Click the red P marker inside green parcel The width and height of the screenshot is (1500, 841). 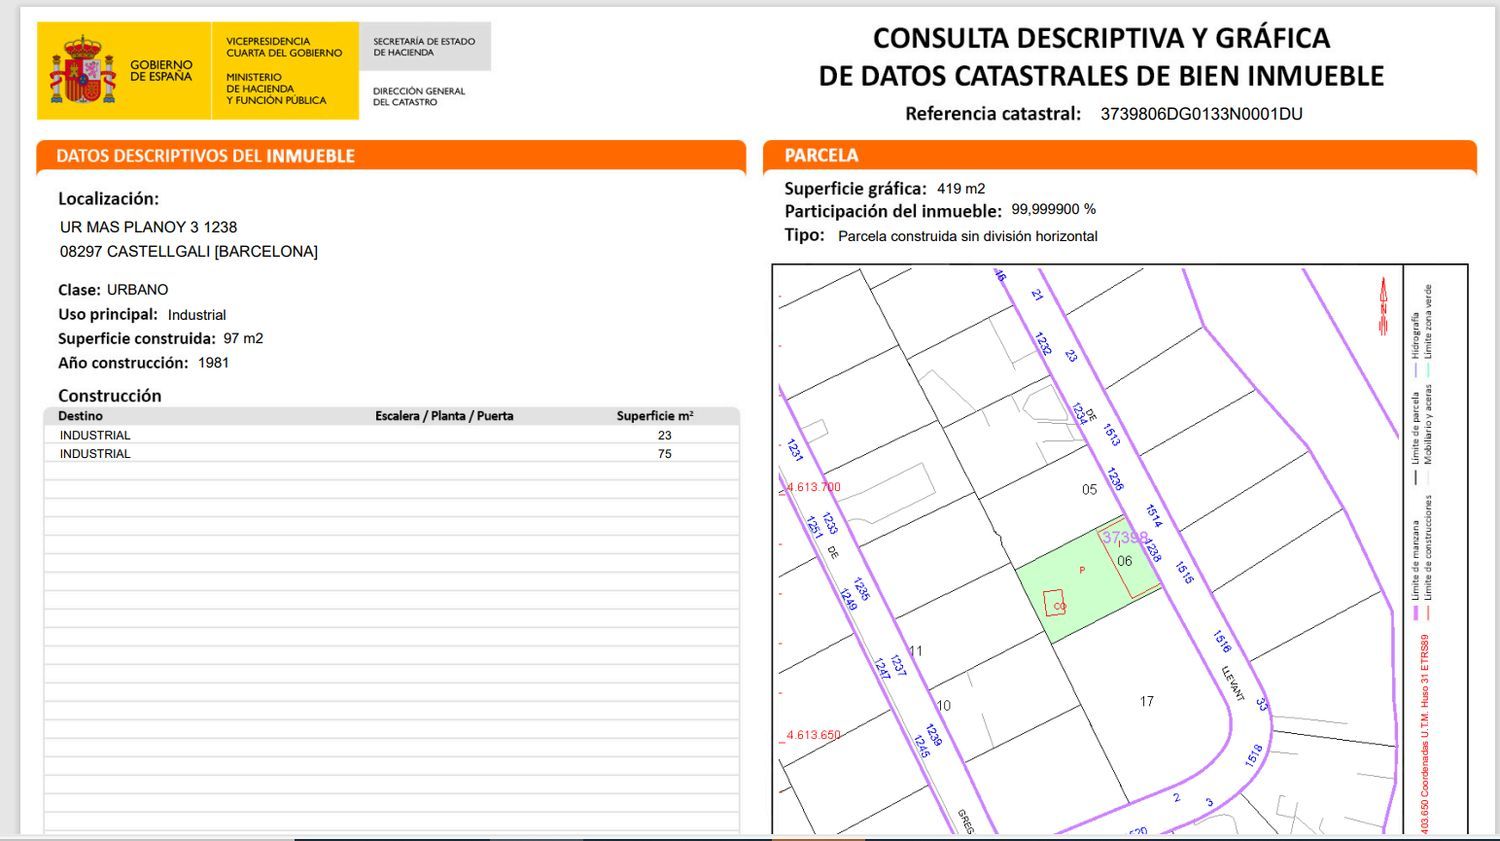tap(1082, 571)
